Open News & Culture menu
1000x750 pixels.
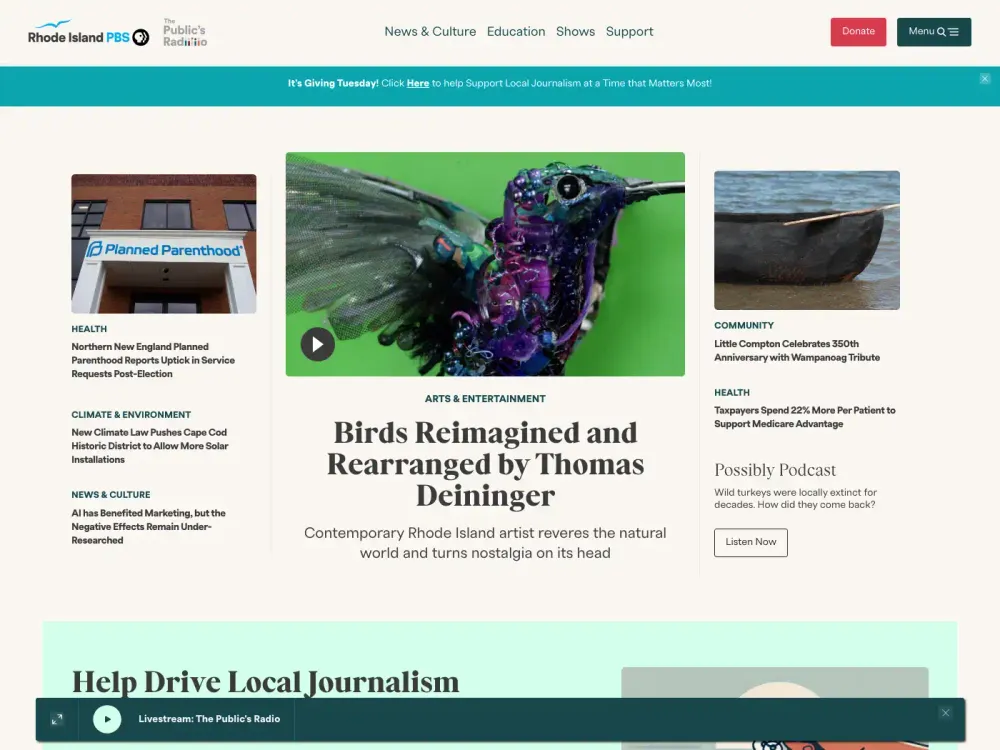pos(430,32)
